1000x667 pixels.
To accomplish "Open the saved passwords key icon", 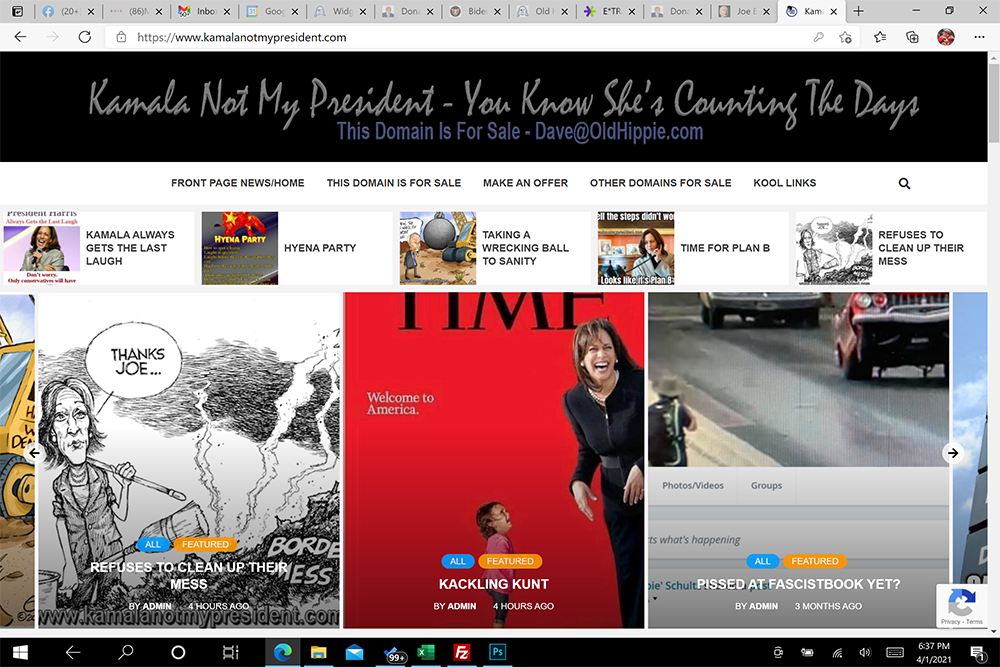I will [819, 37].
